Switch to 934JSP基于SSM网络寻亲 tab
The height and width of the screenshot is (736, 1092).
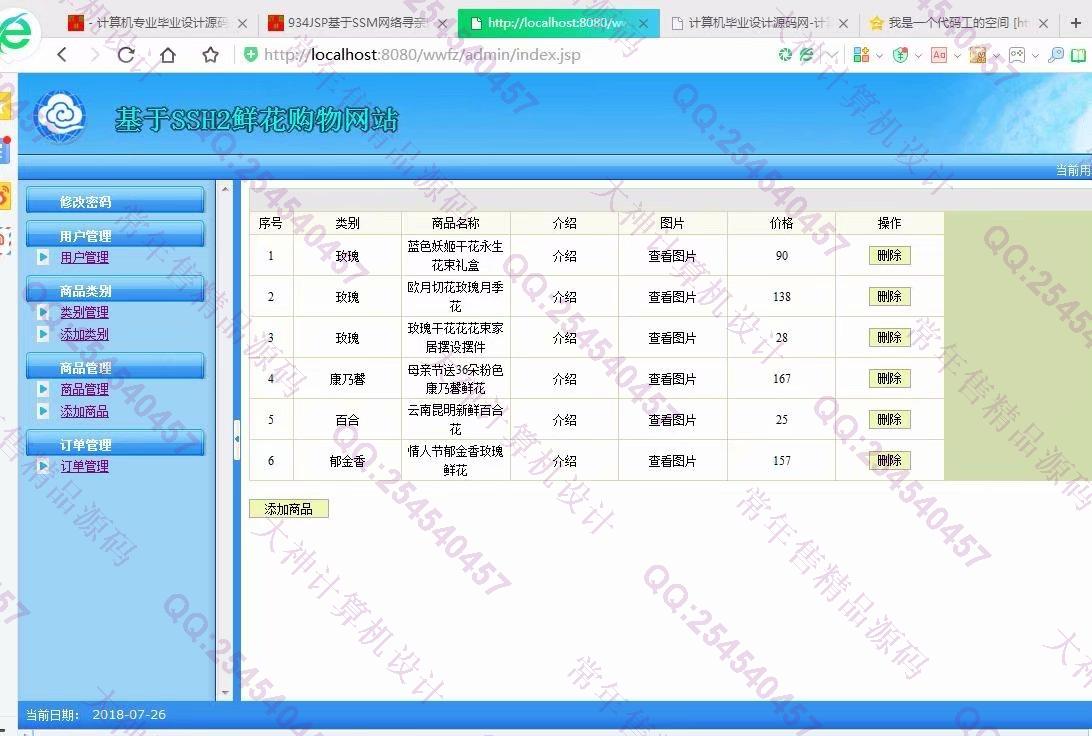[358, 23]
